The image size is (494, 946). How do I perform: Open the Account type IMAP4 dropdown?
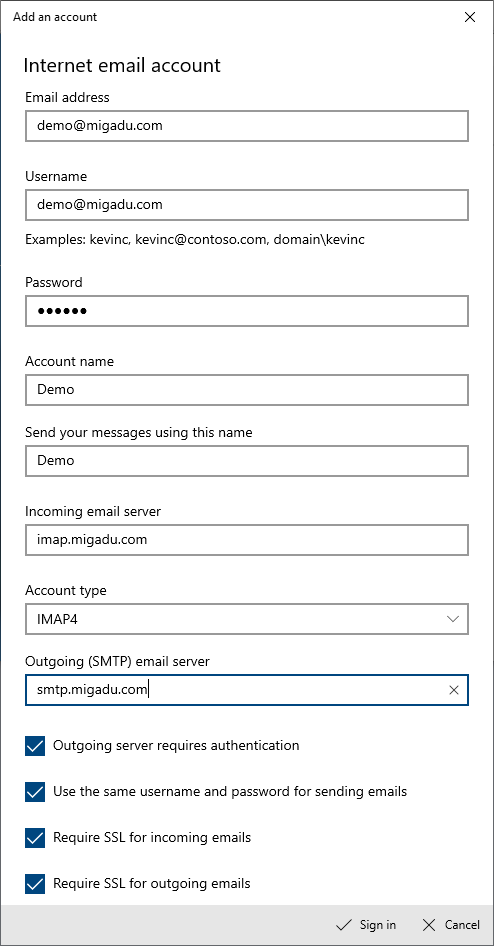247,619
